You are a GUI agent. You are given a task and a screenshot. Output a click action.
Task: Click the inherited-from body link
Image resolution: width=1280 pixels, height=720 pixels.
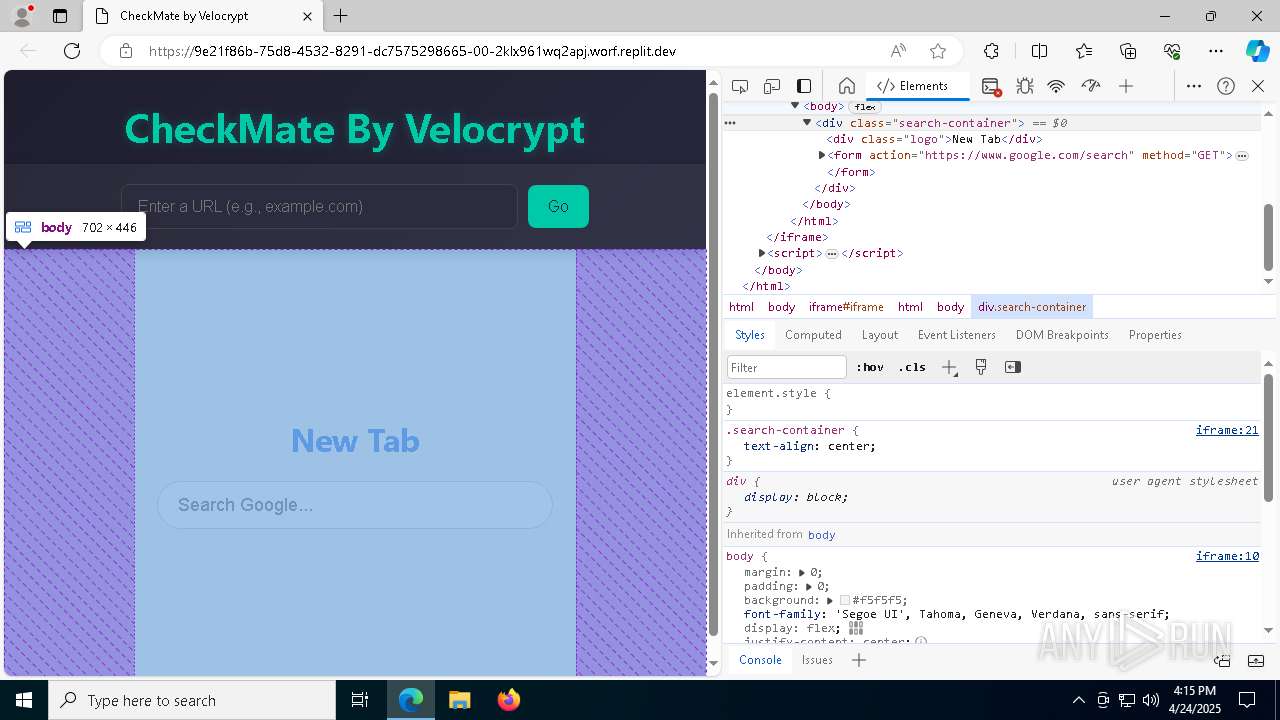(x=822, y=535)
